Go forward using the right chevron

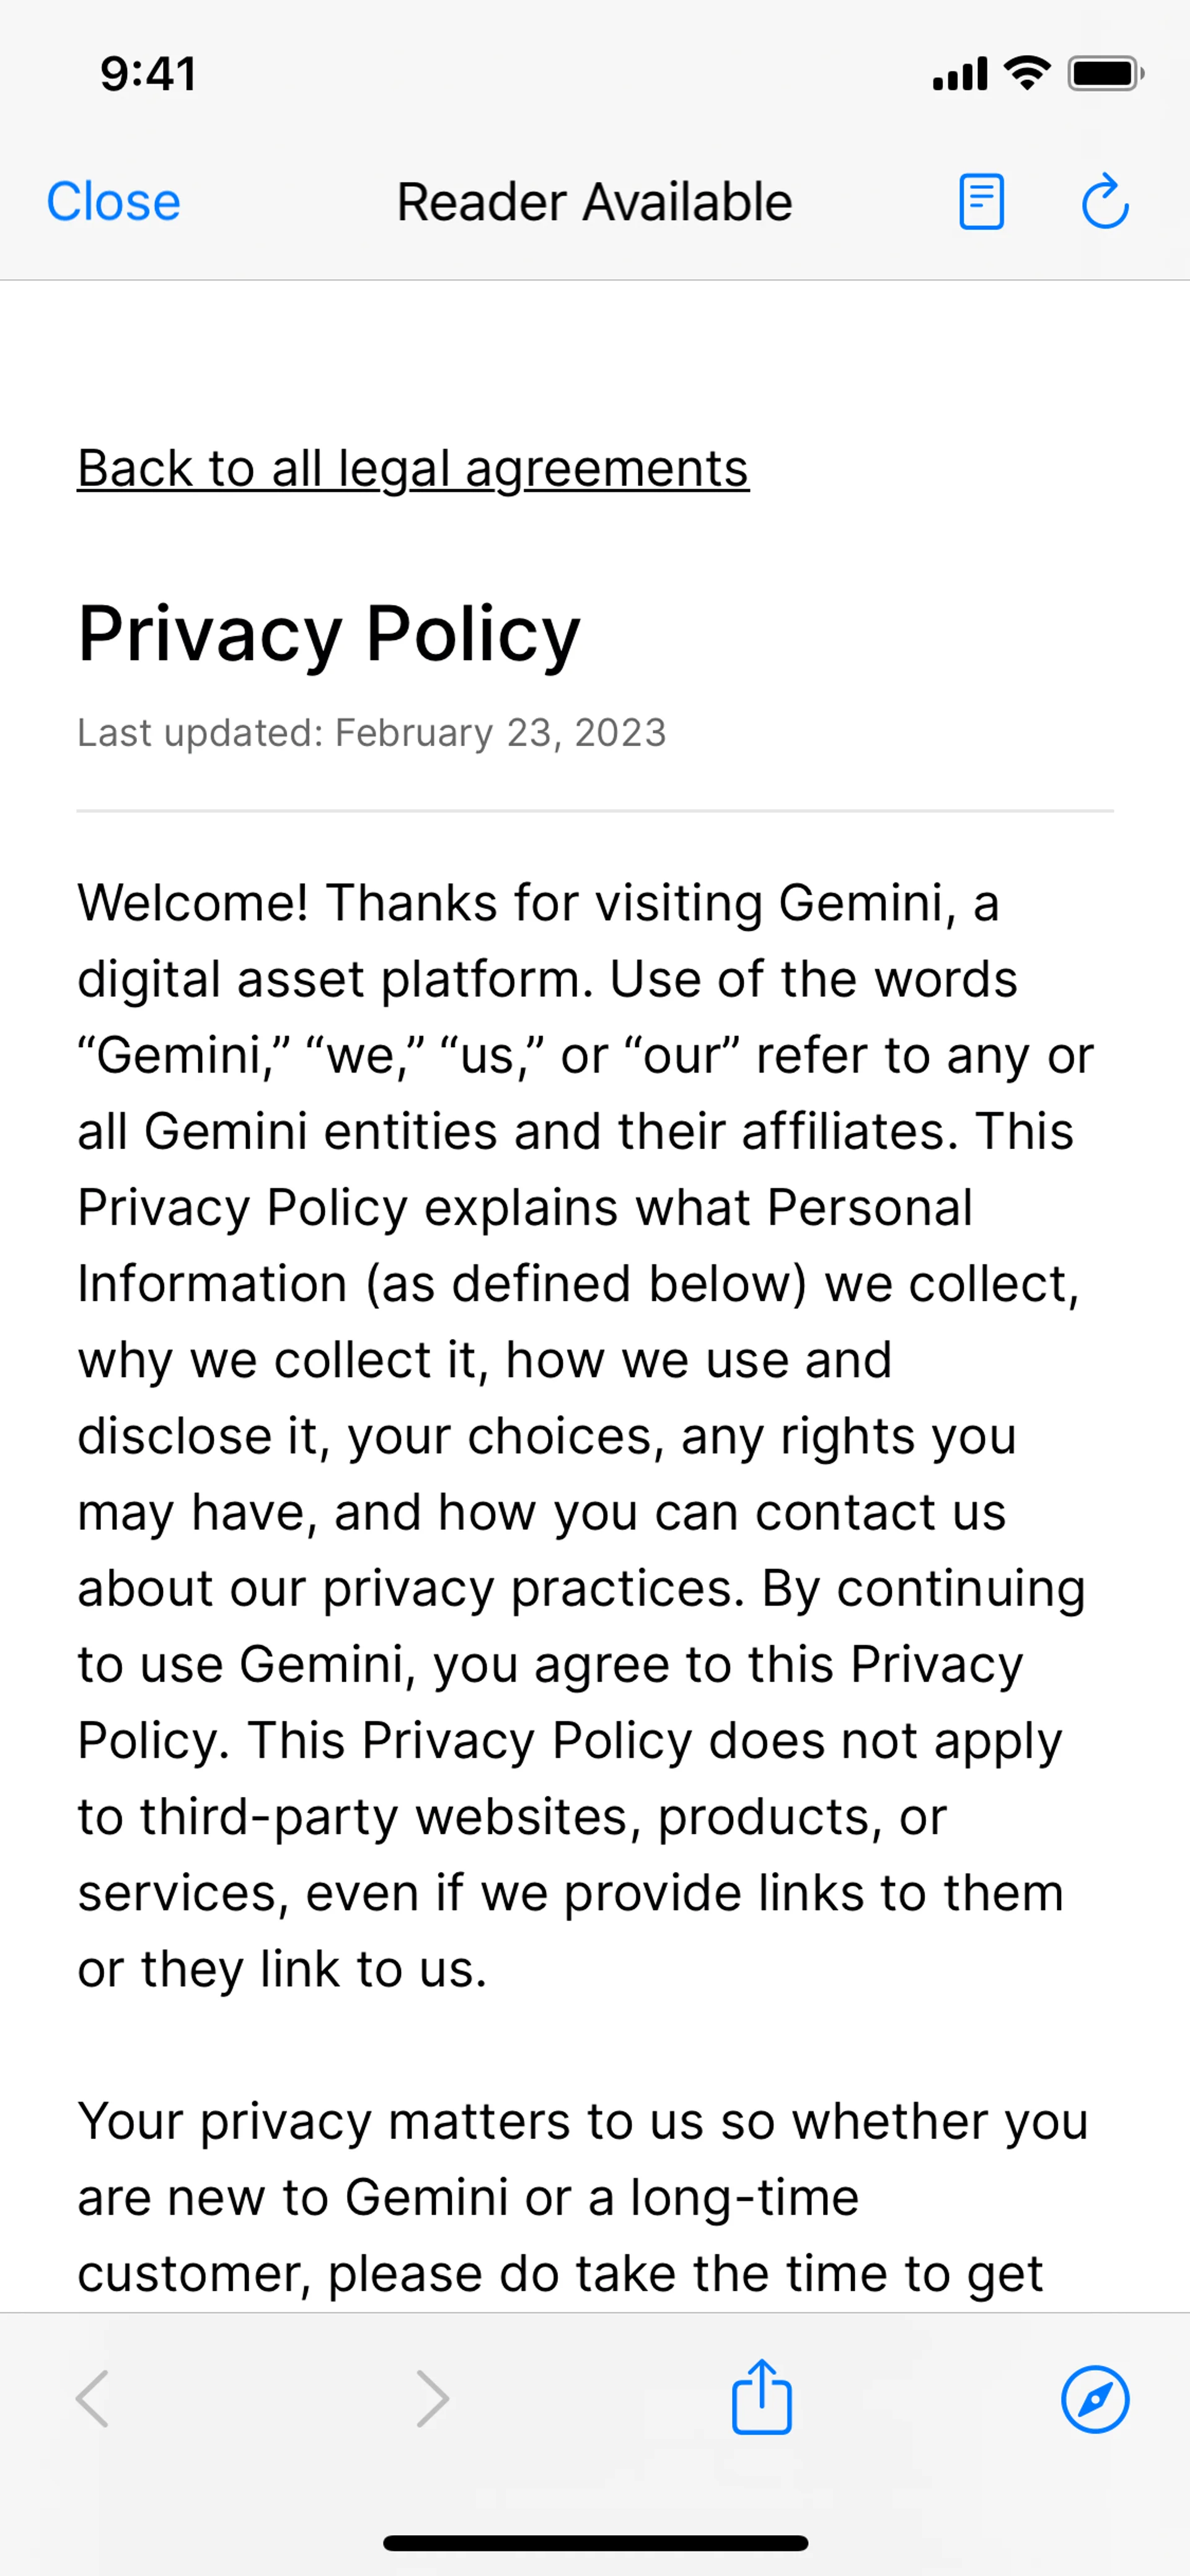pyautogui.click(x=432, y=2398)
